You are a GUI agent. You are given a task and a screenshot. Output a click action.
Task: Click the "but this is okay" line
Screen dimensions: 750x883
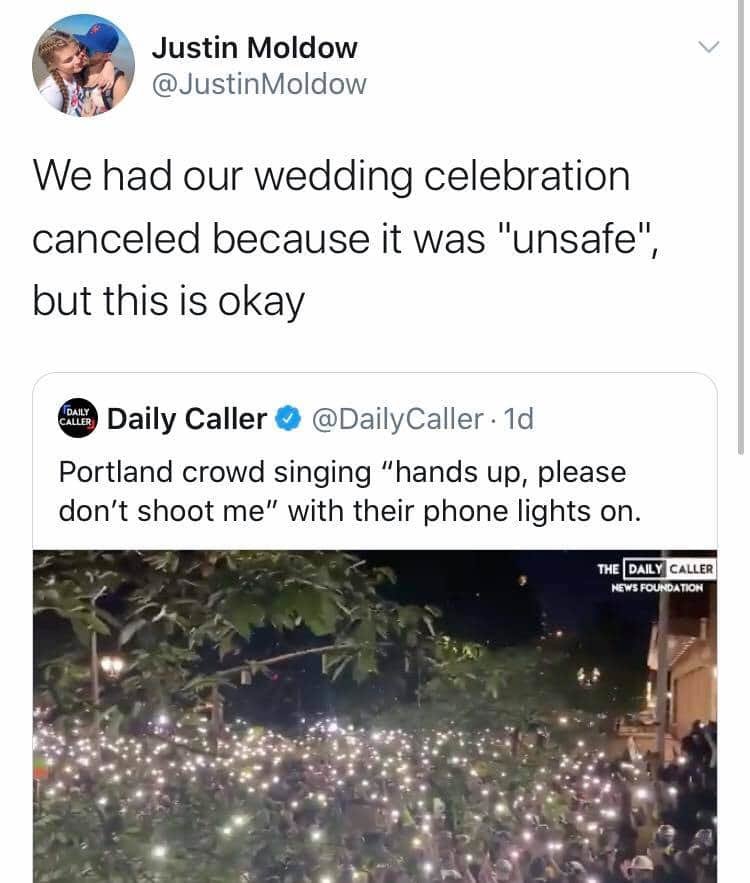coord(168,300)
